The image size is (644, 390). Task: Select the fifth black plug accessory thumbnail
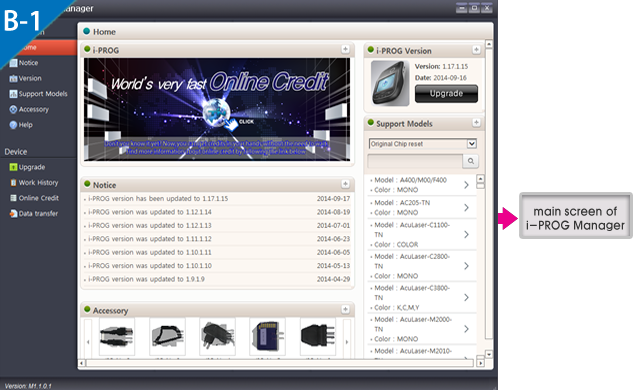[318, 336]
